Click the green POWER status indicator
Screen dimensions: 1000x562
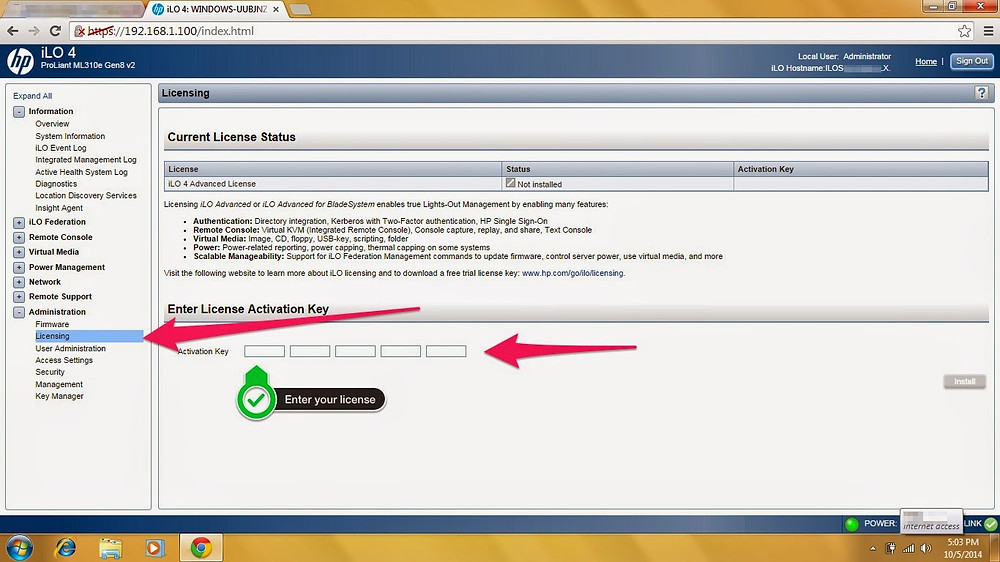851,524
